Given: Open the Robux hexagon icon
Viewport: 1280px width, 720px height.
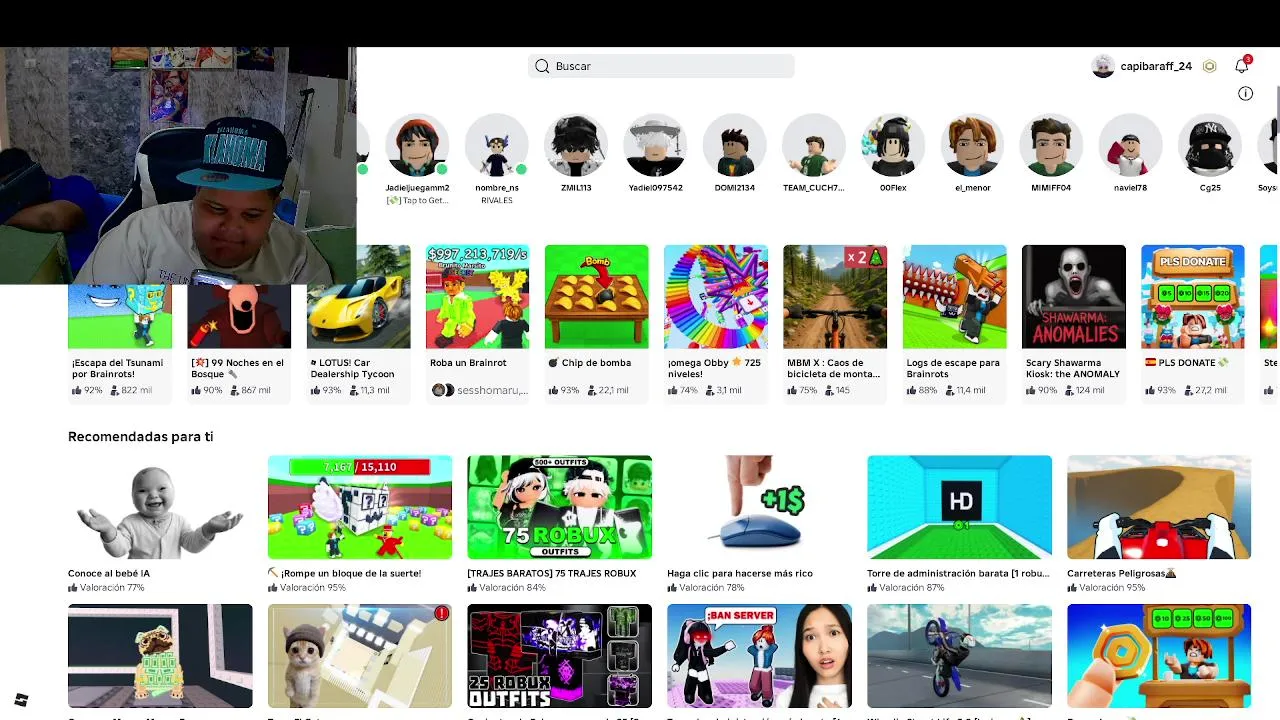Looking at the screenshot, I should coord(1209,66).
